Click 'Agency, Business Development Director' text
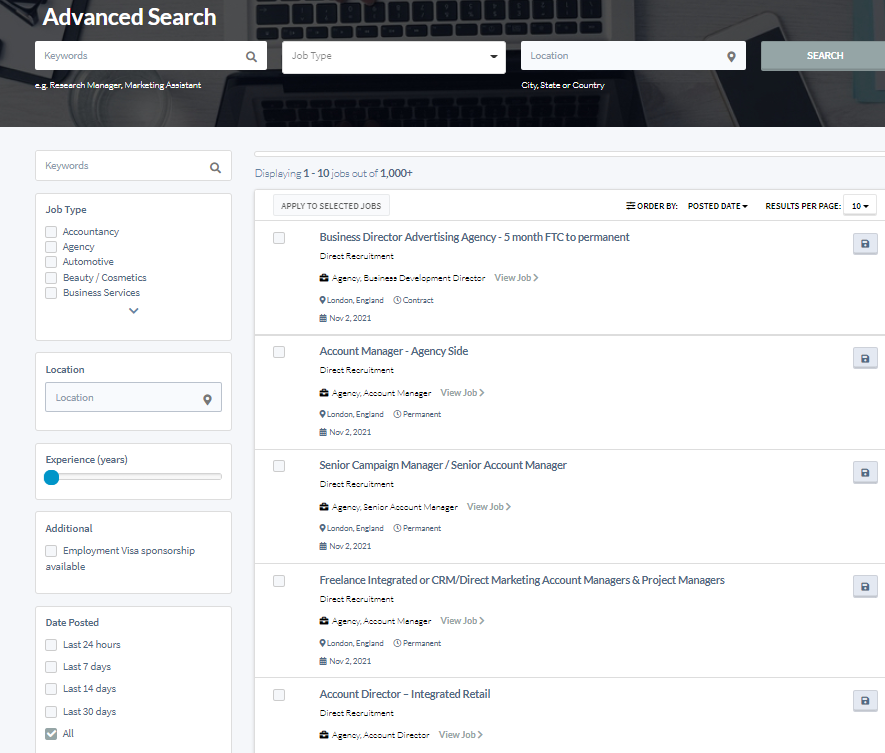885x753 pixels. coord(408,278)
